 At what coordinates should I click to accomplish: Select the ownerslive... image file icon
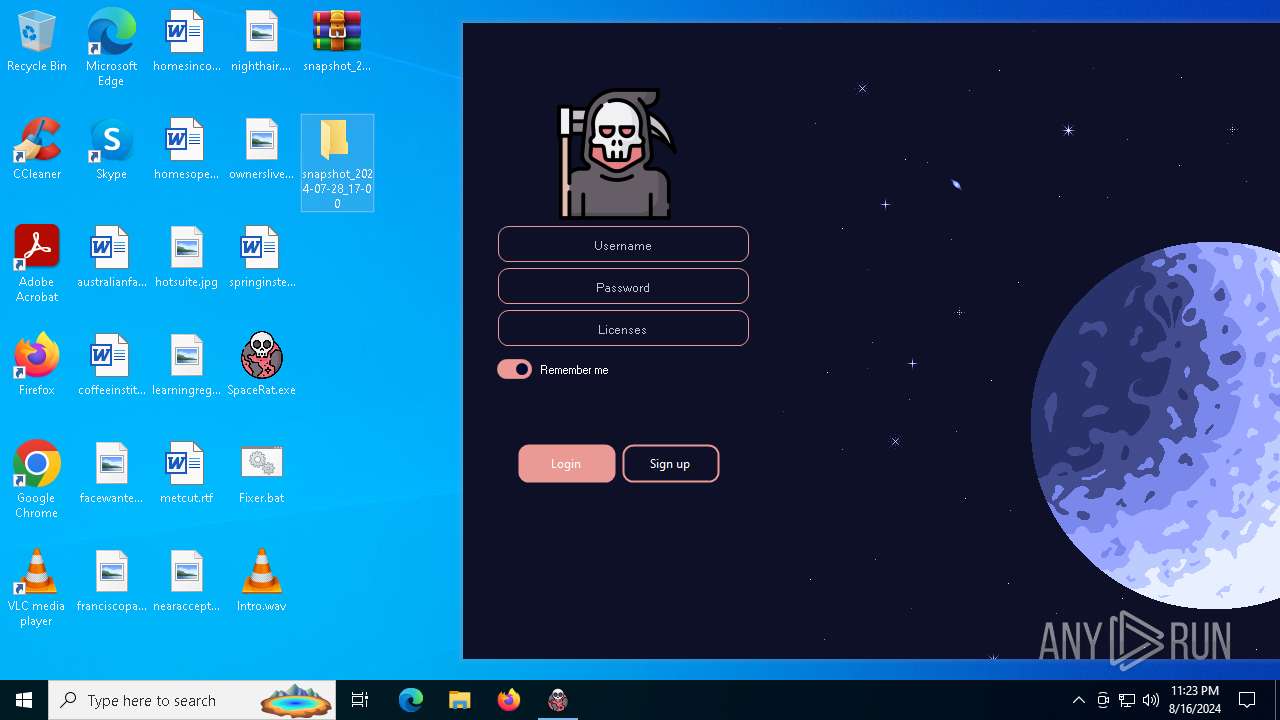[261, 150]
